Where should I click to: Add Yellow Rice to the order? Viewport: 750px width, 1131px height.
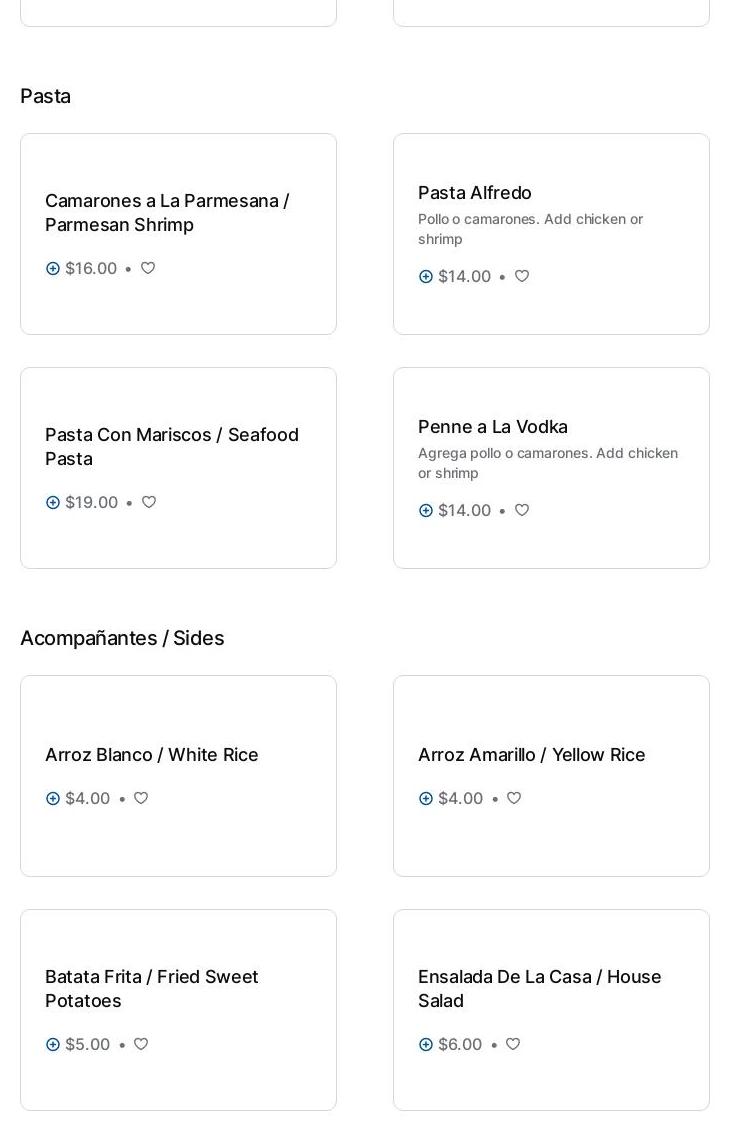click(426, 798)
